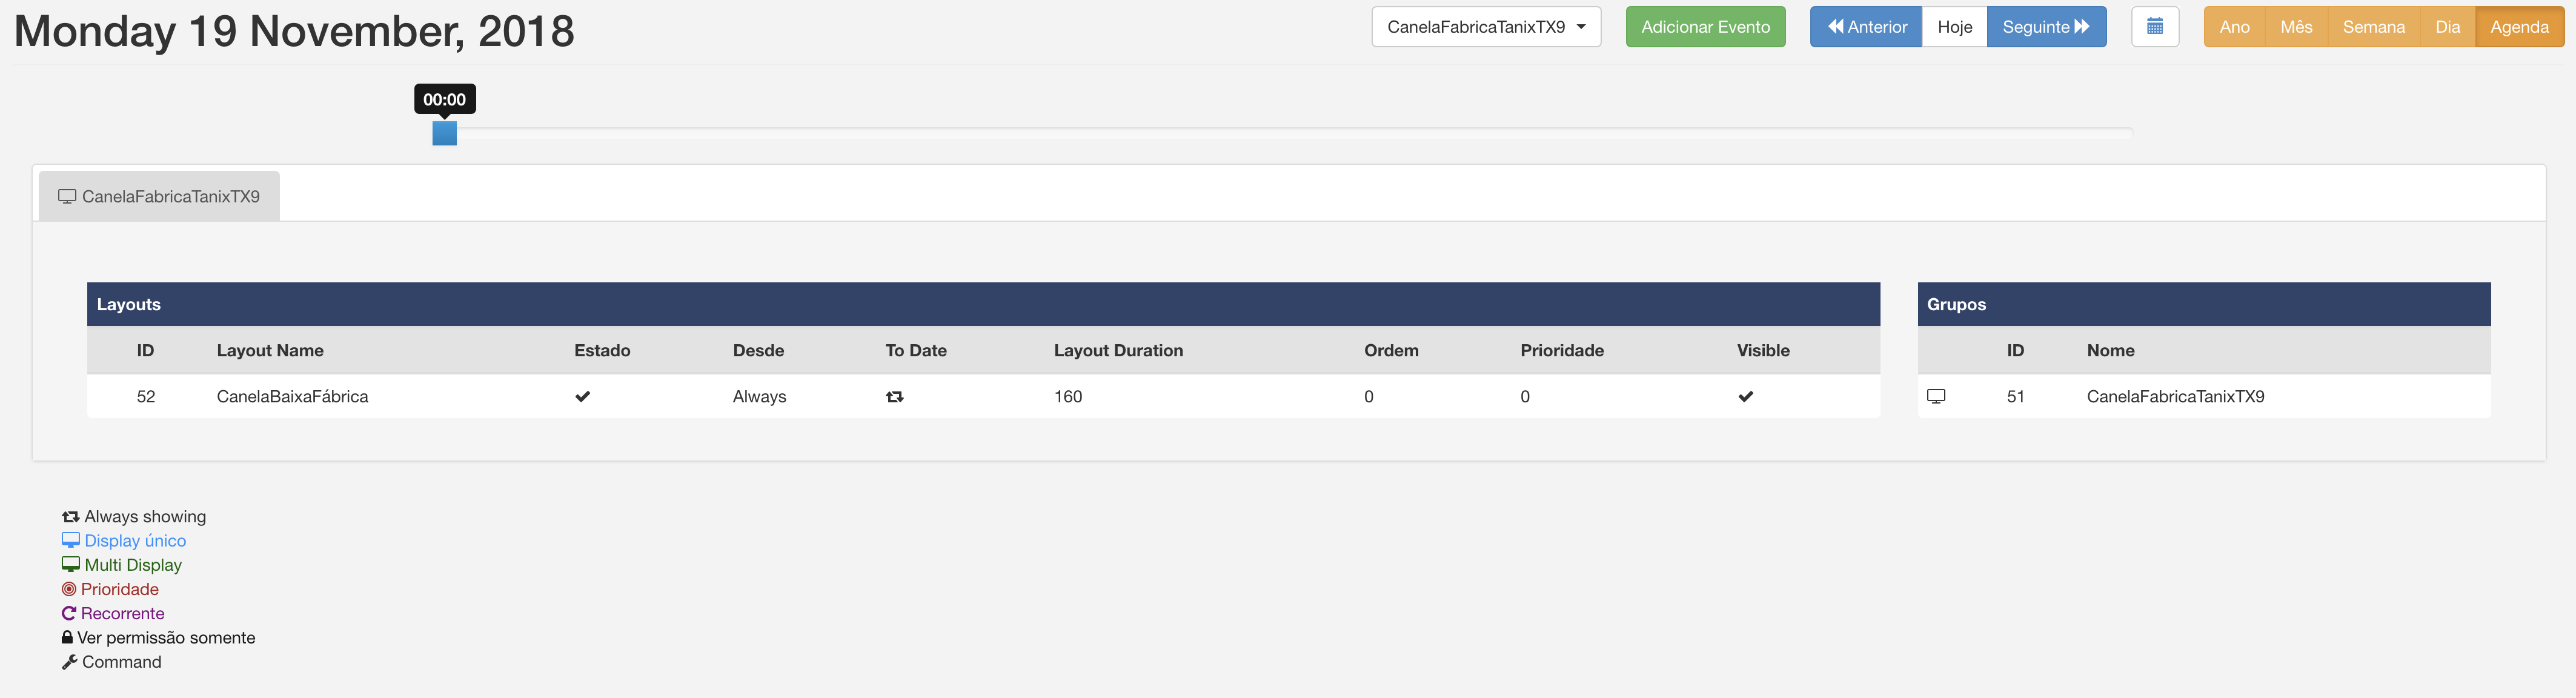Click the Estado column header

[x=602, y=351]
